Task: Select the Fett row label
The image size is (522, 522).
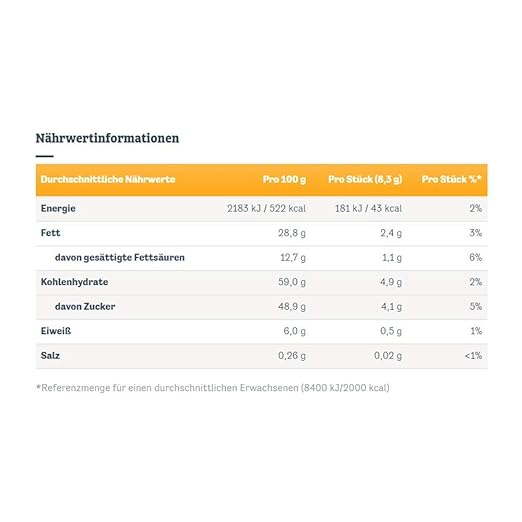Action: (x=50, y=233)
